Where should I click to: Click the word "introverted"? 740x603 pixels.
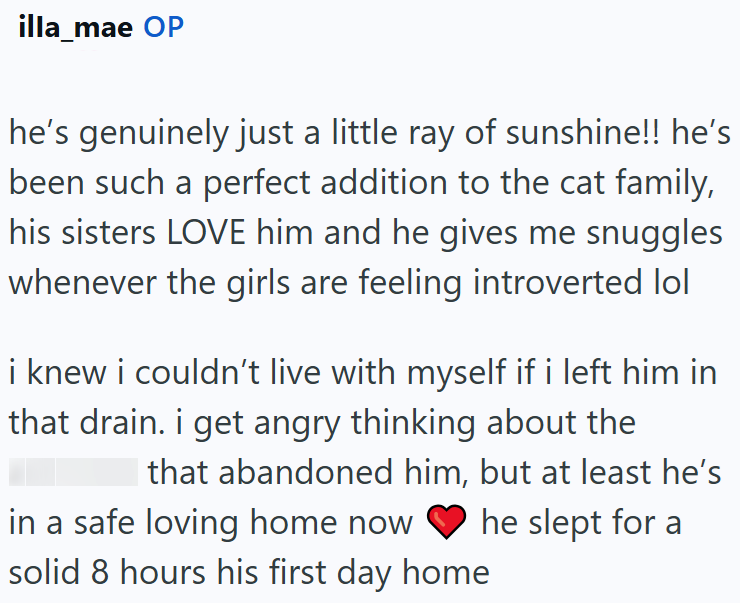tap(558, 283)
